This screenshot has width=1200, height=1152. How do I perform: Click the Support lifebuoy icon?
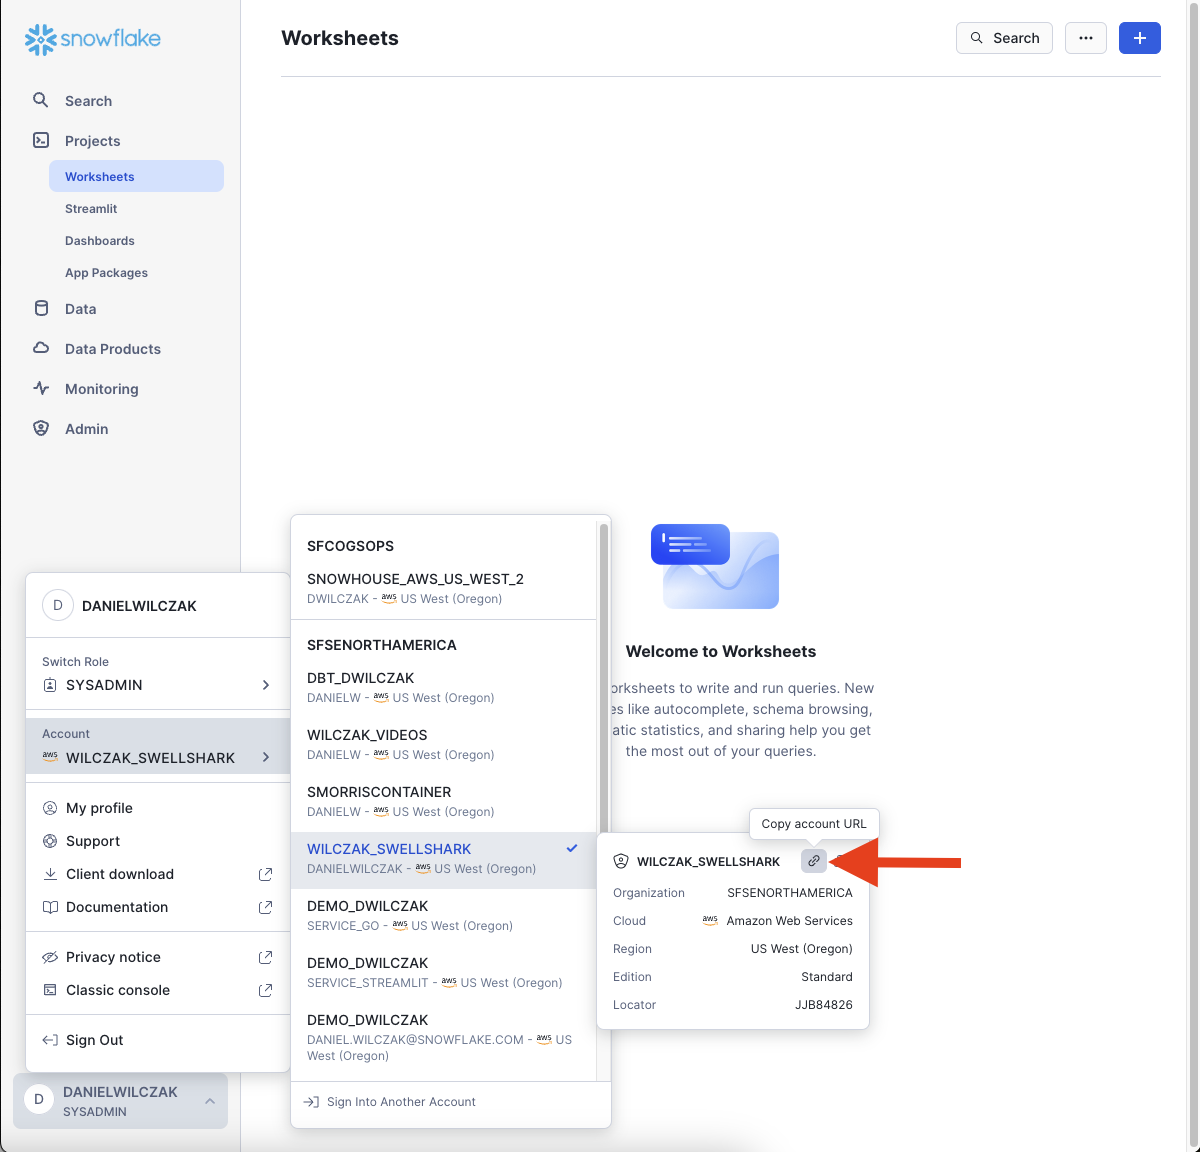click(50, 841)
